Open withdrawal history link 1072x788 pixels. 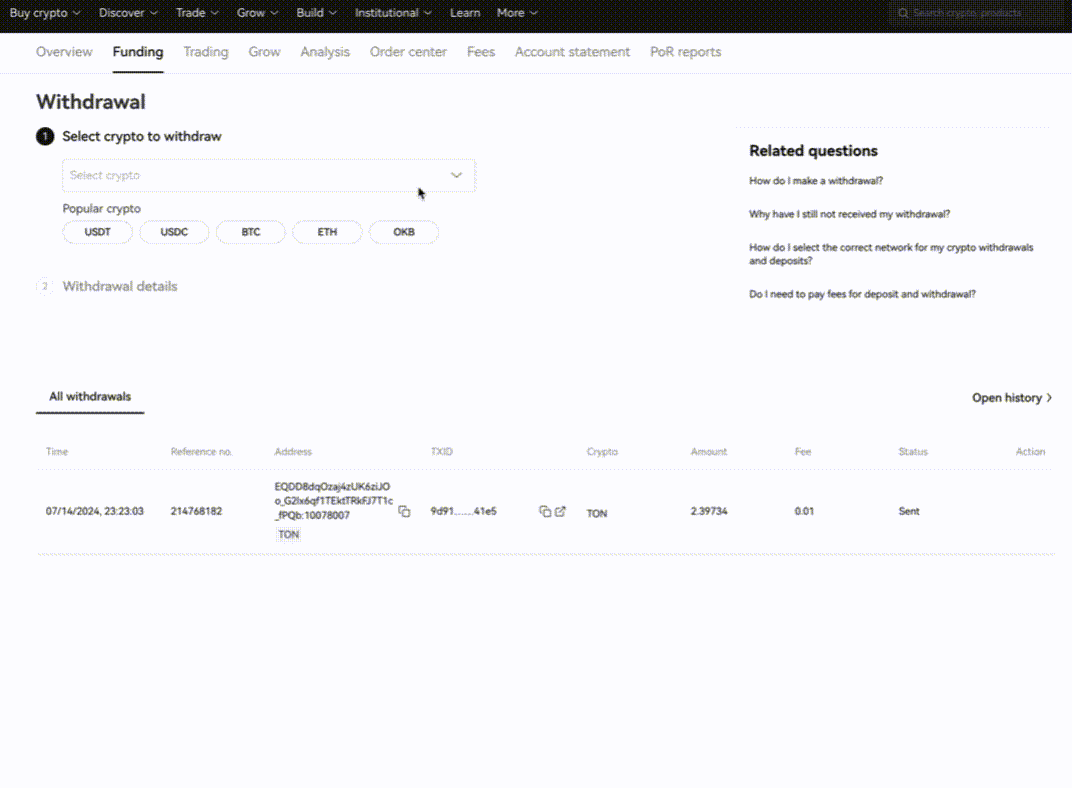pos(1011,398)
